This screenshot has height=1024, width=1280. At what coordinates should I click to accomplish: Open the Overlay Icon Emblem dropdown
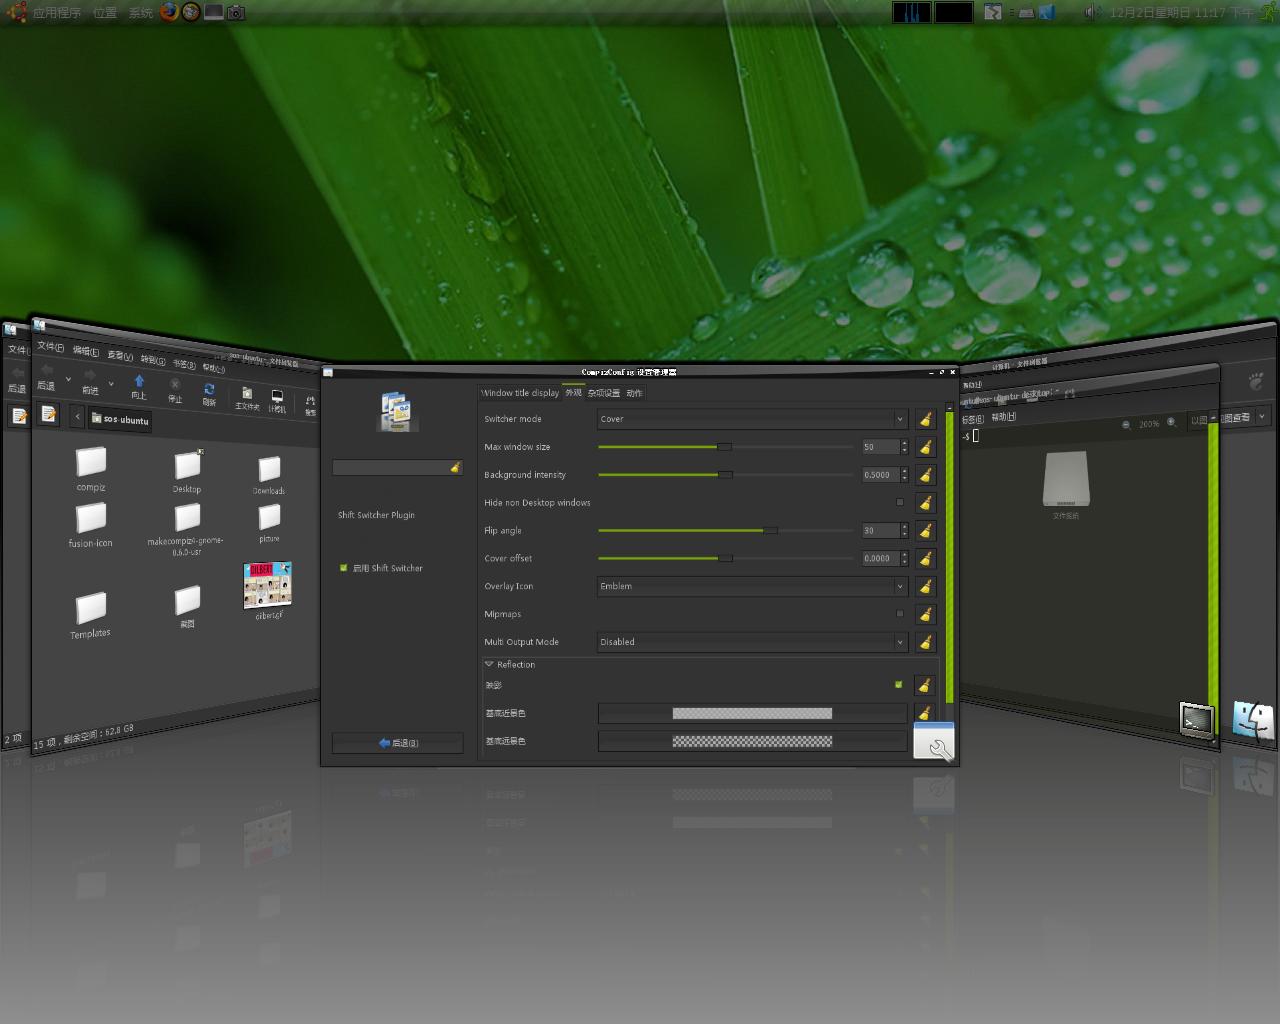[752, 587]
